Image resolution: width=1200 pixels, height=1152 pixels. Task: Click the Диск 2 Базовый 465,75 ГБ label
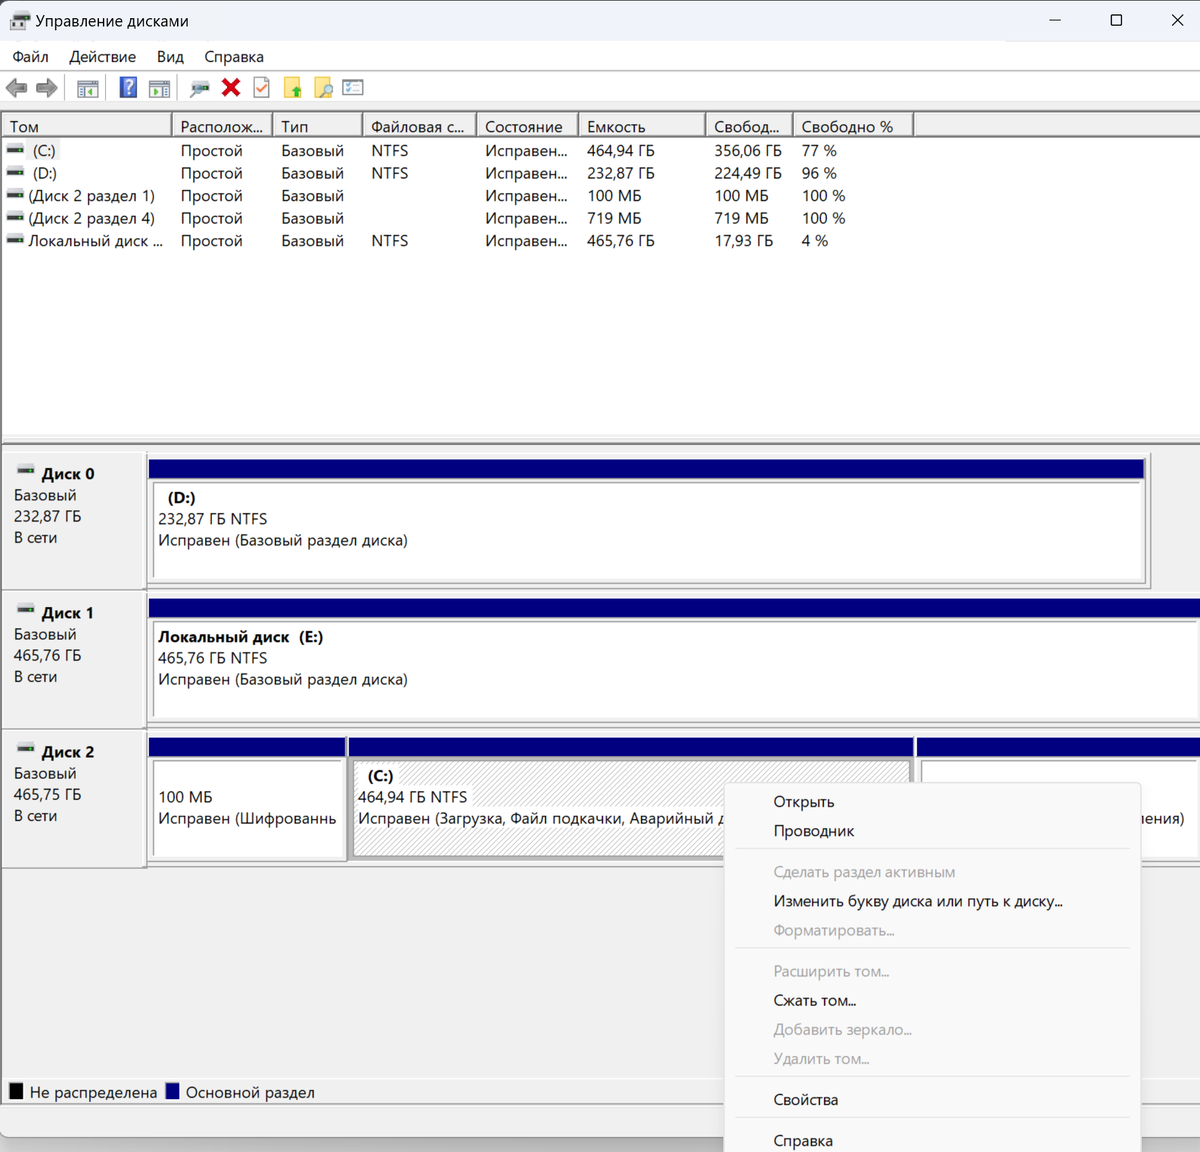(x=74, y=798)
